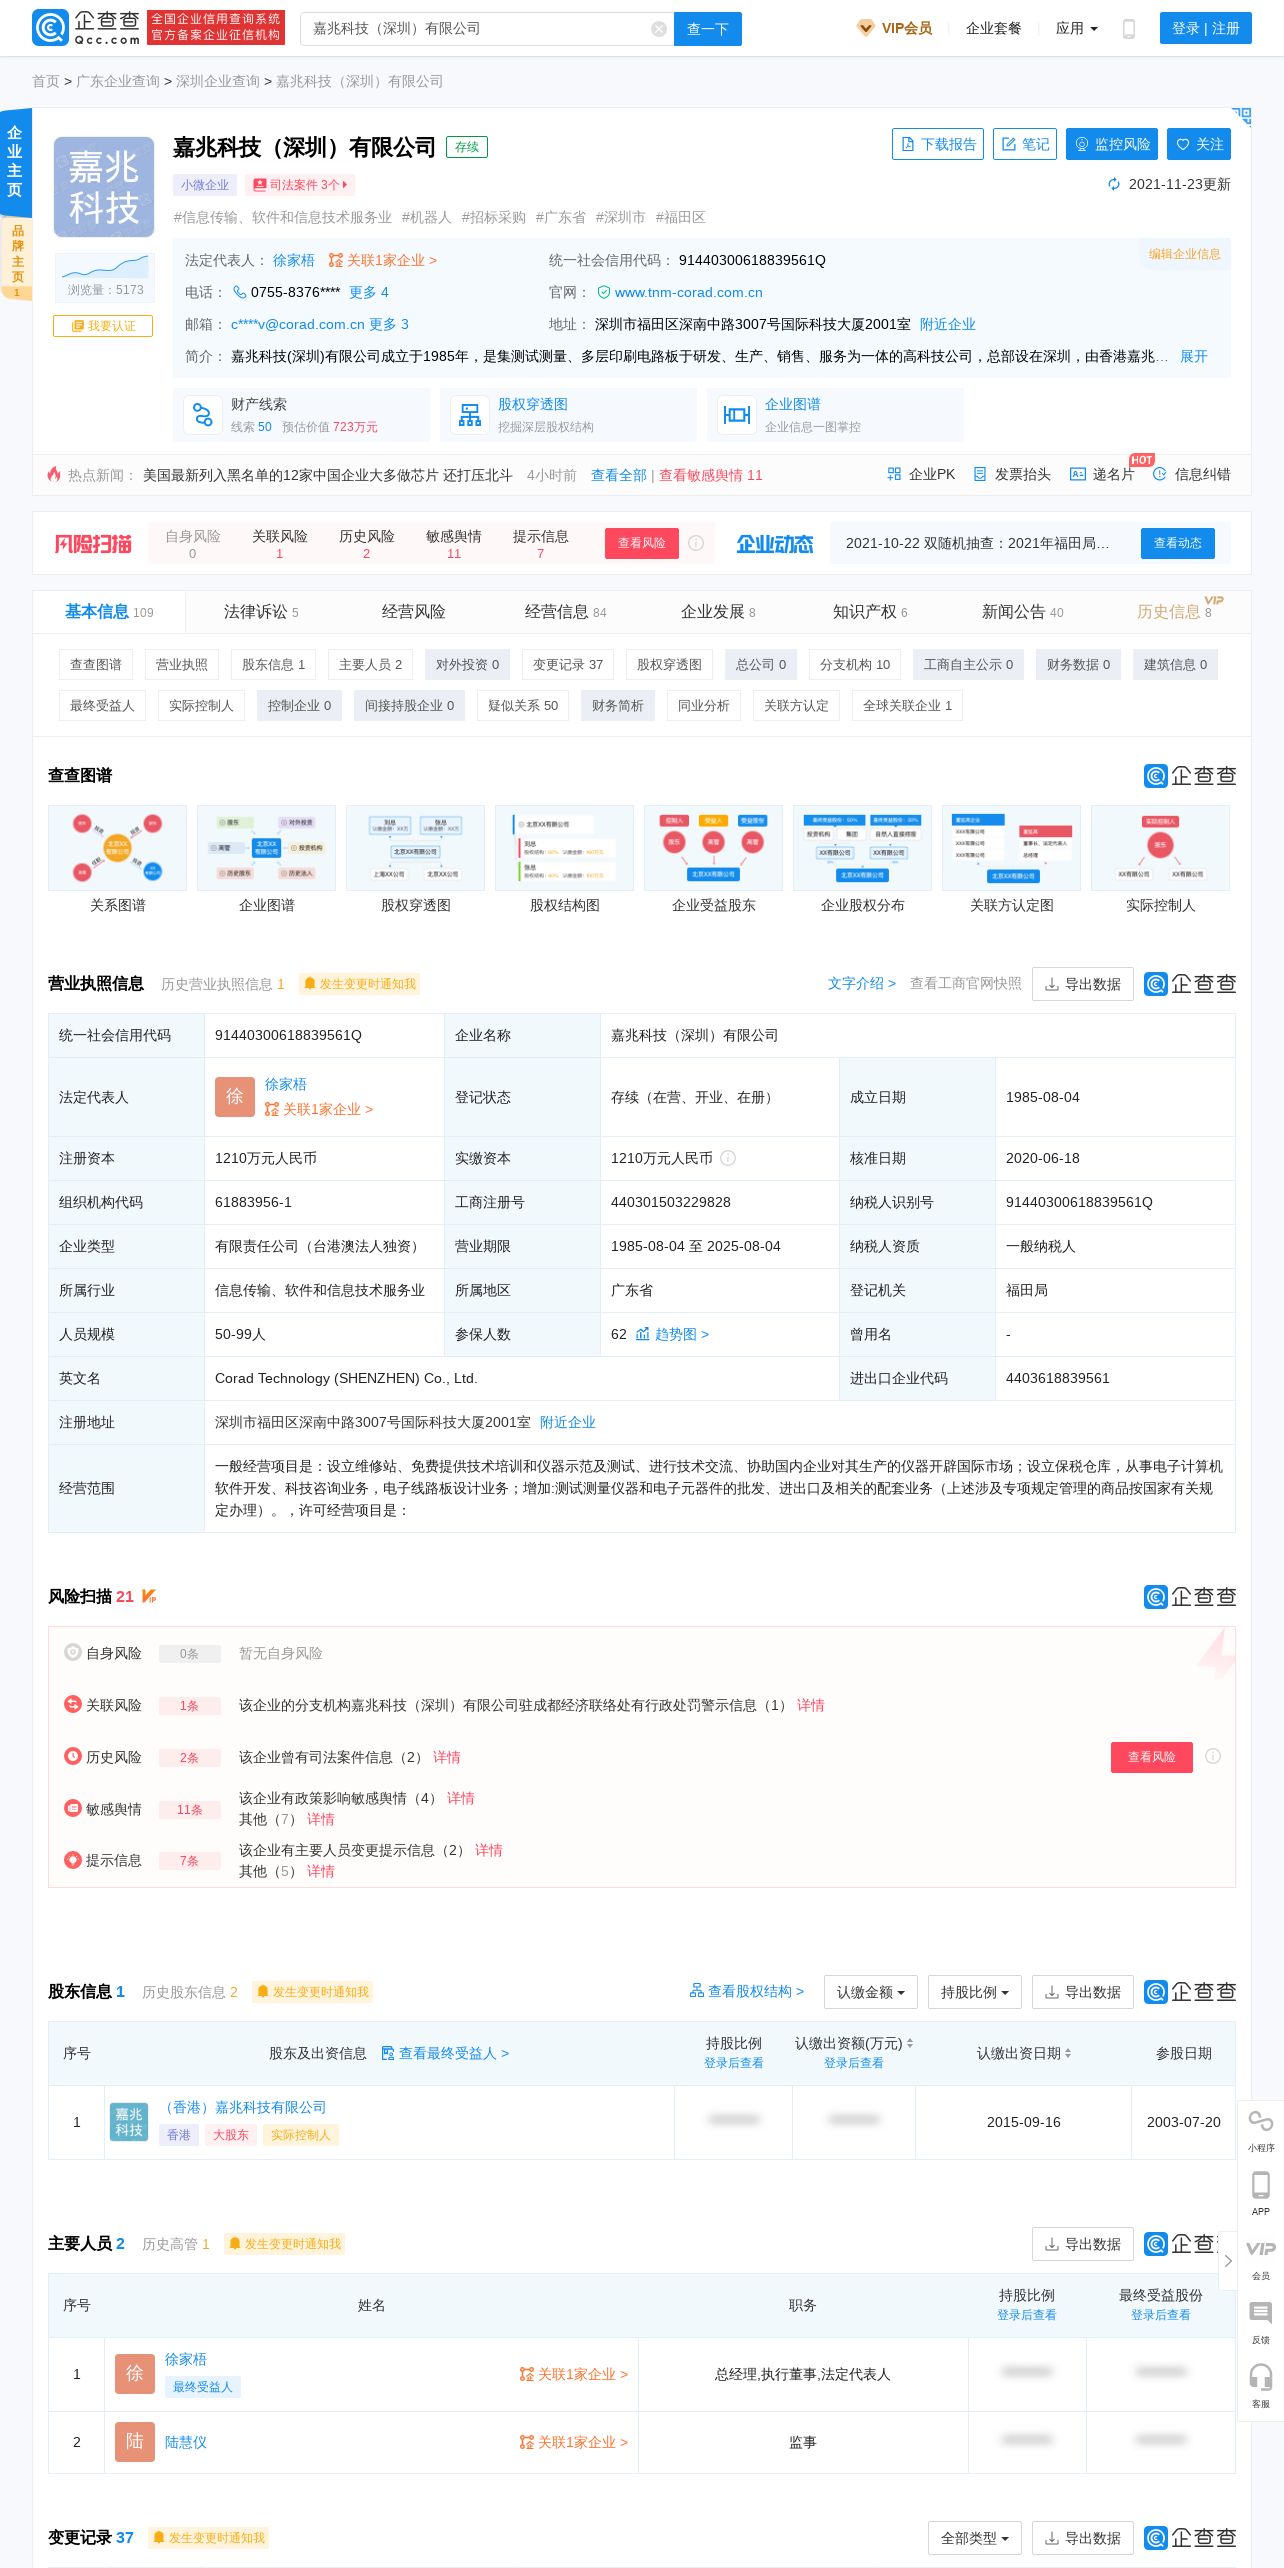Open 信息纠错 correction tool
This screenshot has width=1284, height=2568.
coord(1192,475)
